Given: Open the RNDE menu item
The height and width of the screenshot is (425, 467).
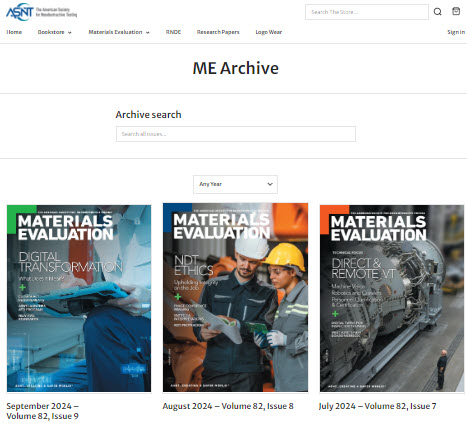Looking at the screenshot, I should click(173, 32).
